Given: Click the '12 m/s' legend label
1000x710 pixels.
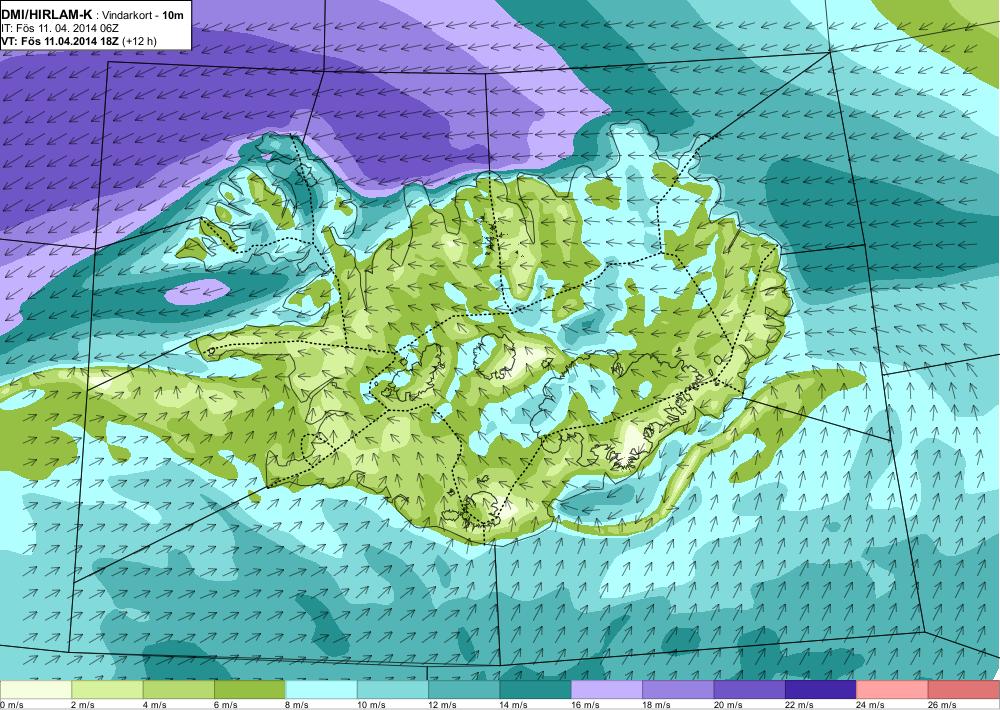Looking at the screenshot, I should [443, 705].
